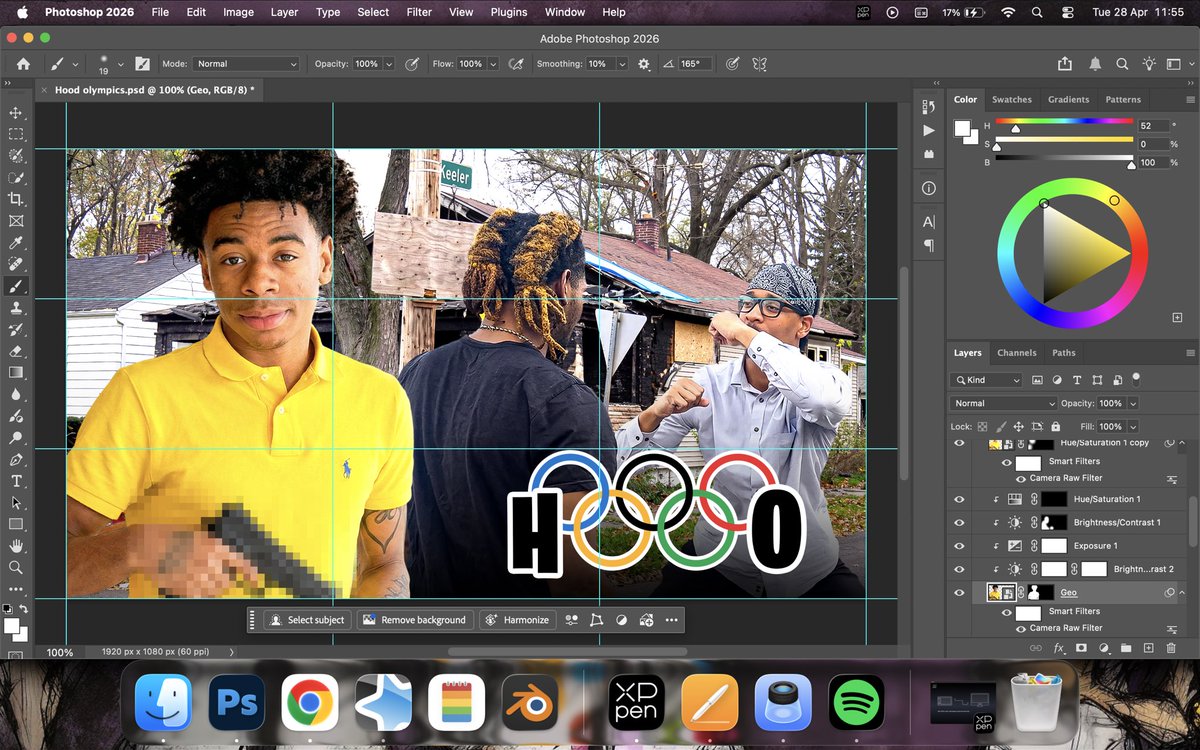The width and height of the screenshot is (1200, 750).
Task: Switch to the Paths tab
Action: 1063,353
